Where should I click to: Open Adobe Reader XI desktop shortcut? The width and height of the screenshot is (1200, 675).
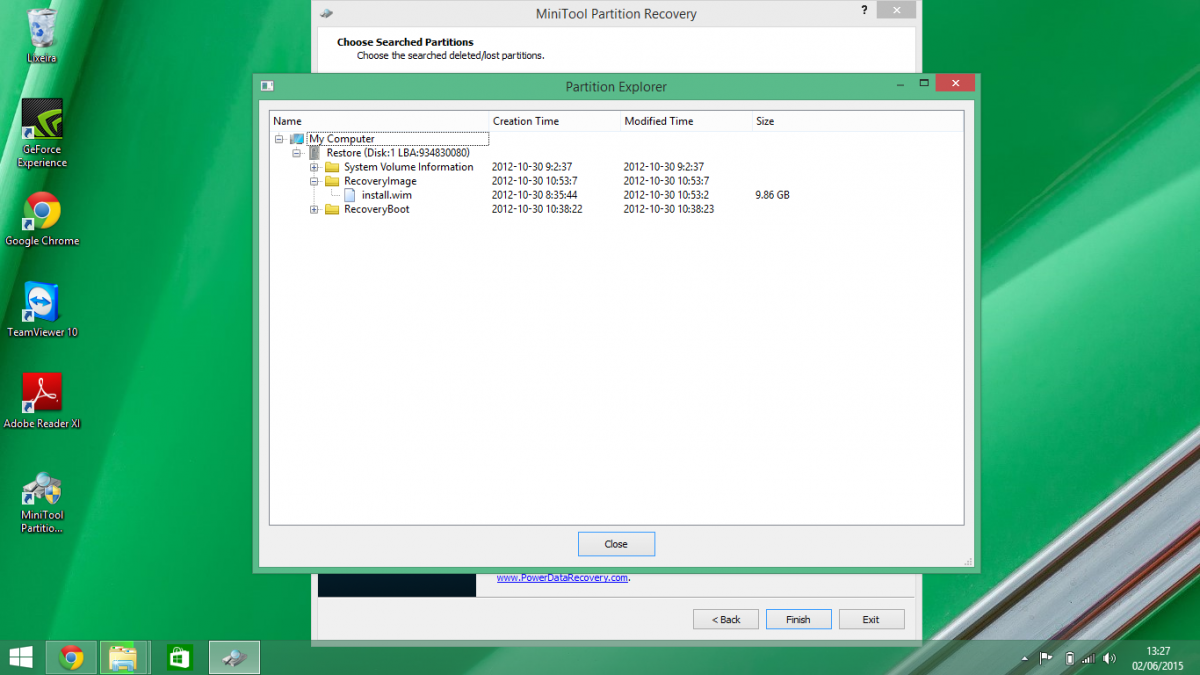(x=42, y=401)
